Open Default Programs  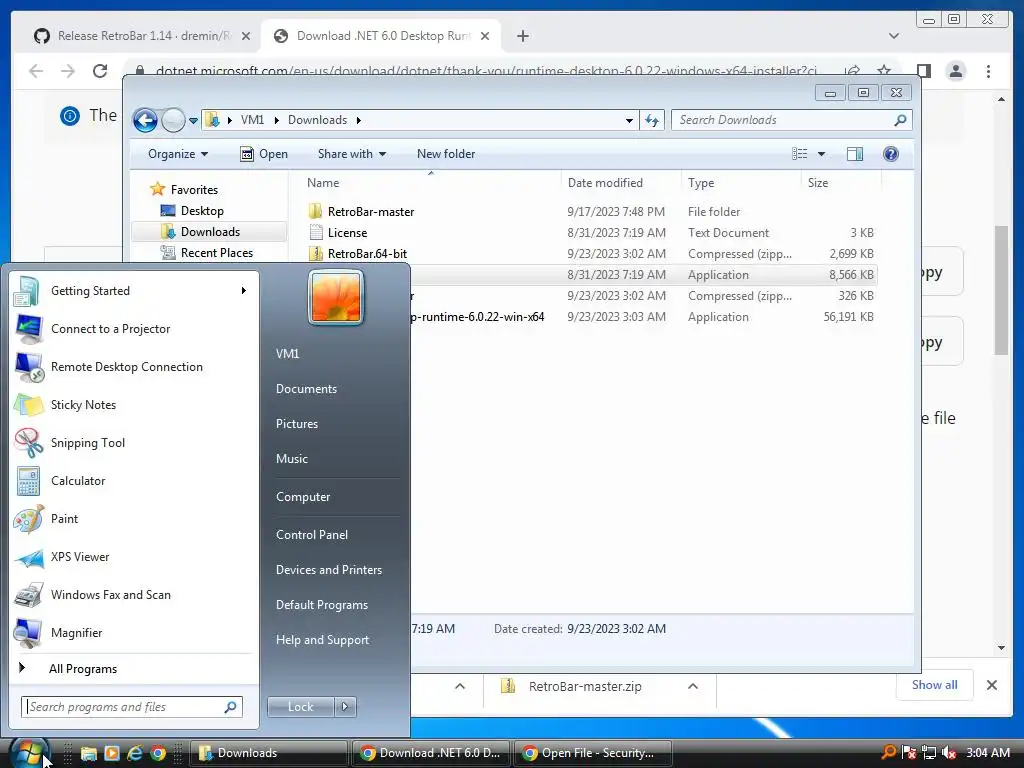click(321, 605)
